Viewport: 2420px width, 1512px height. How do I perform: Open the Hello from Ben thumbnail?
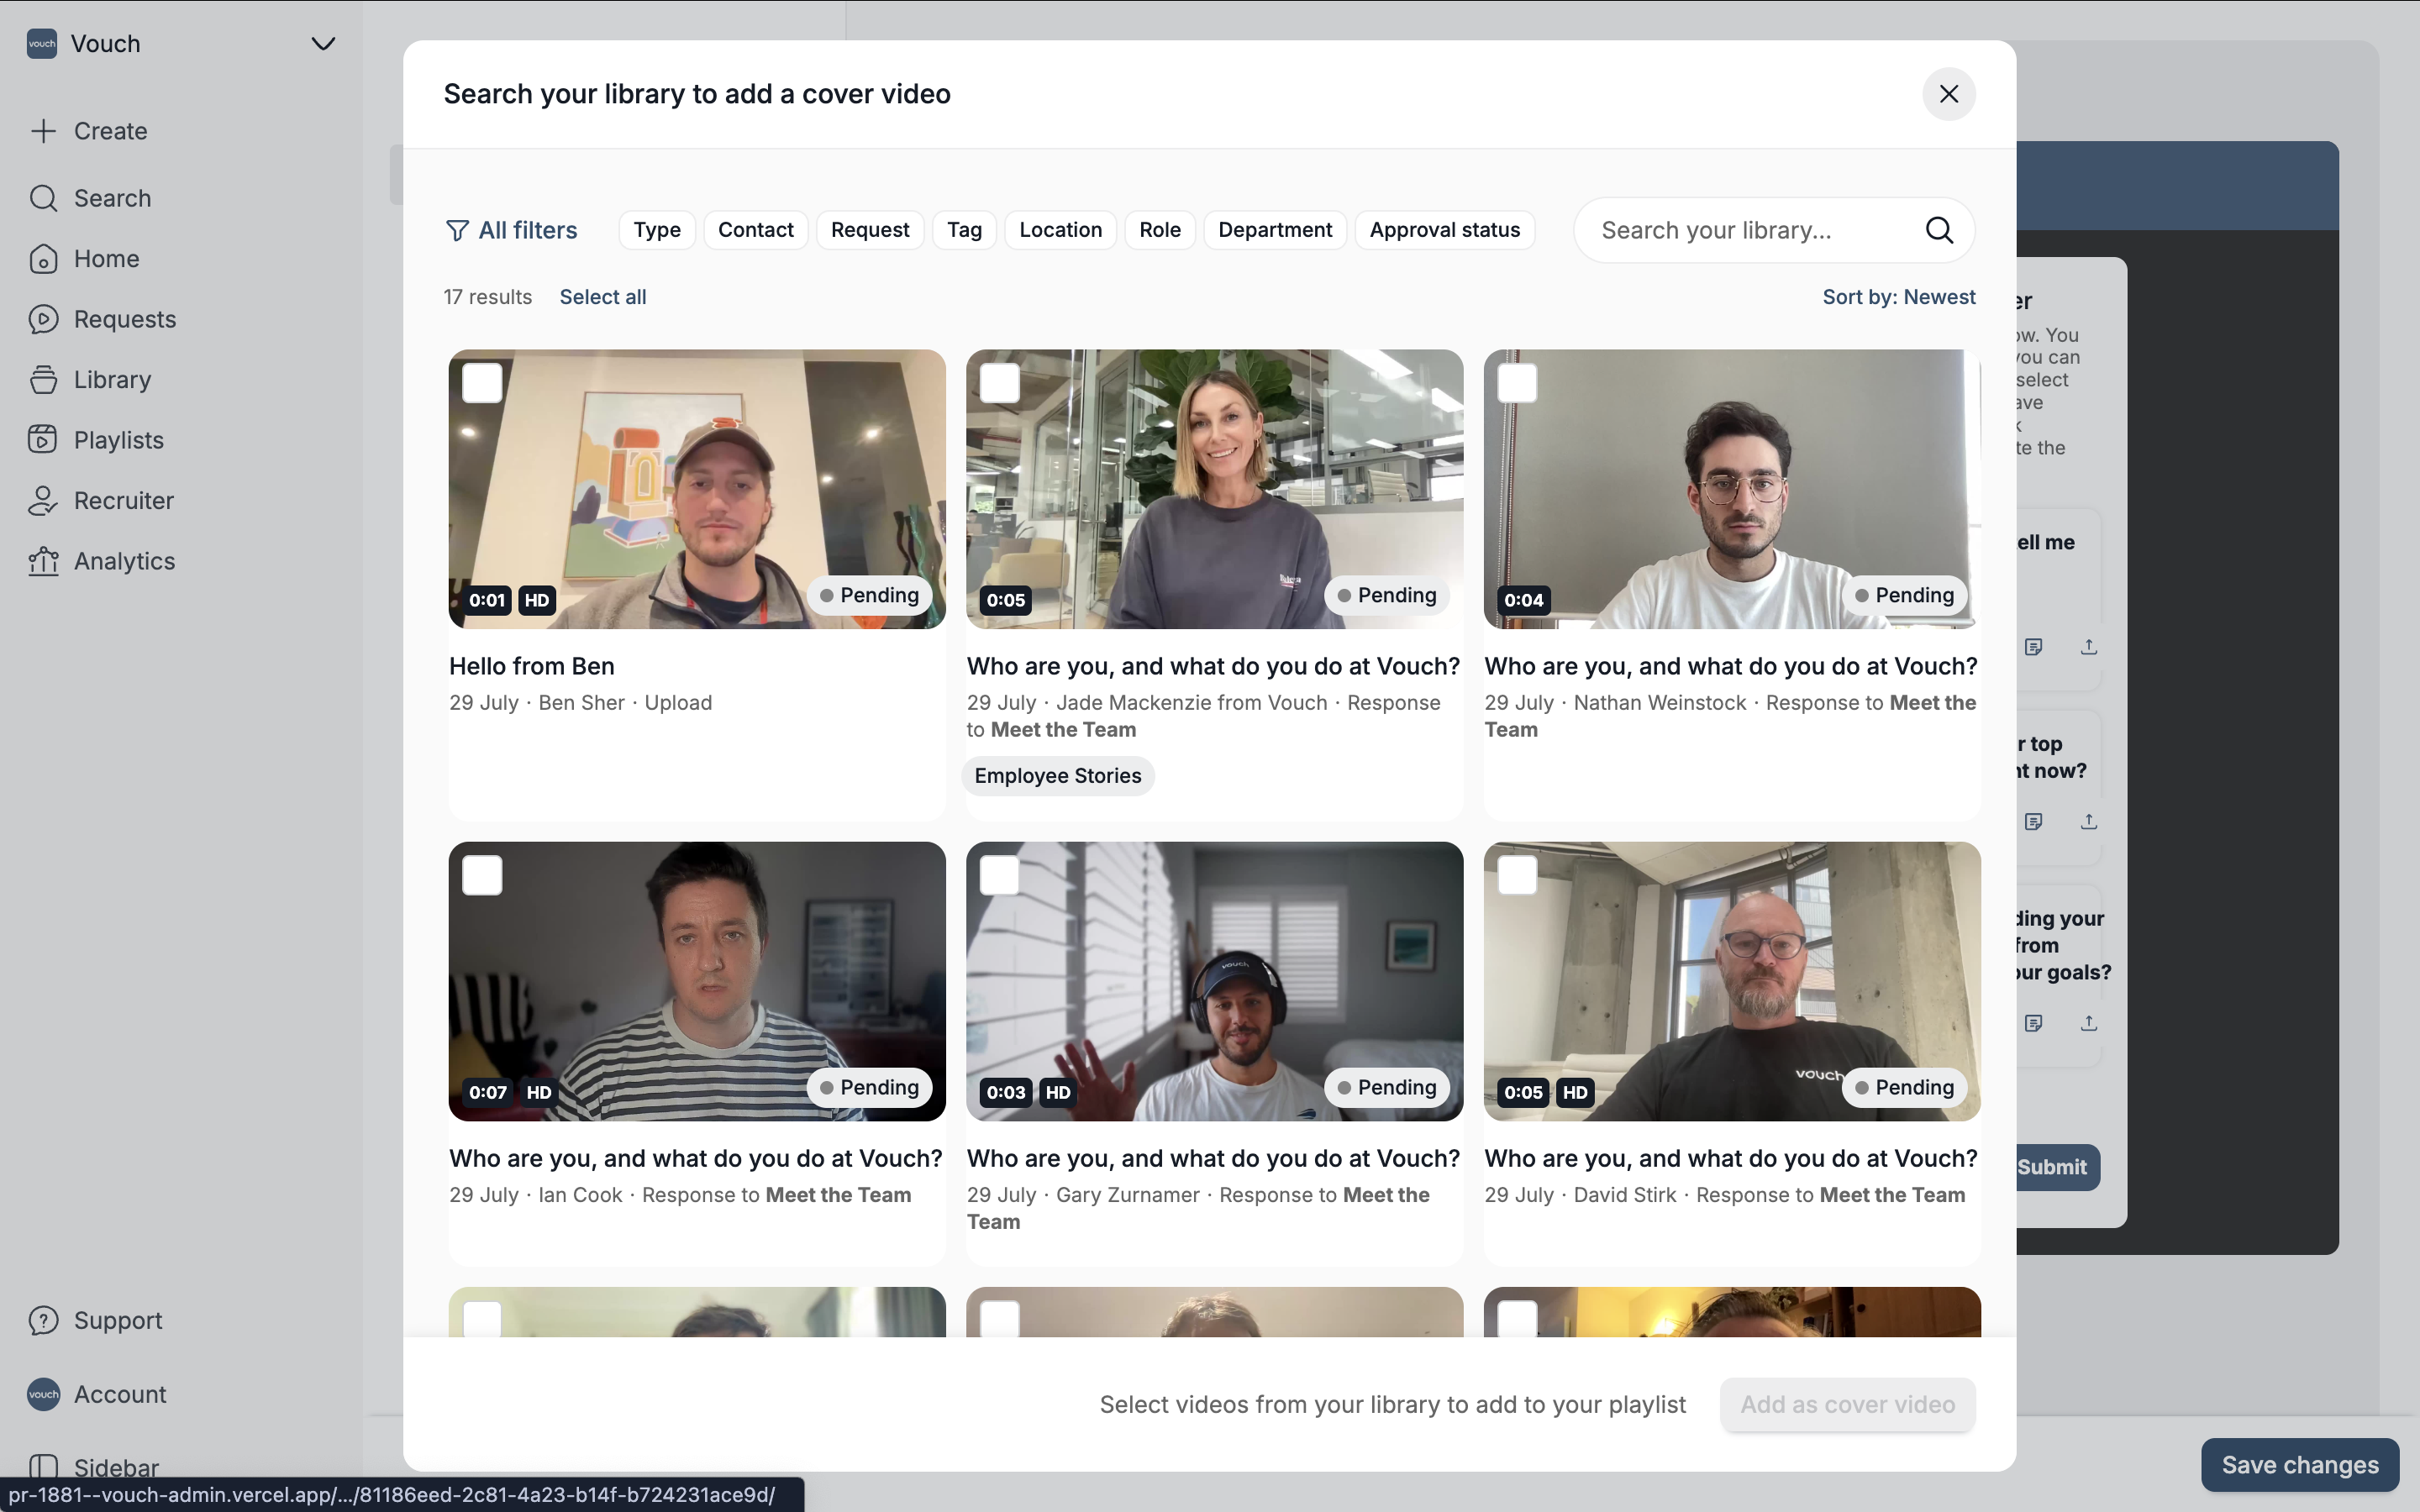[697, 489]
